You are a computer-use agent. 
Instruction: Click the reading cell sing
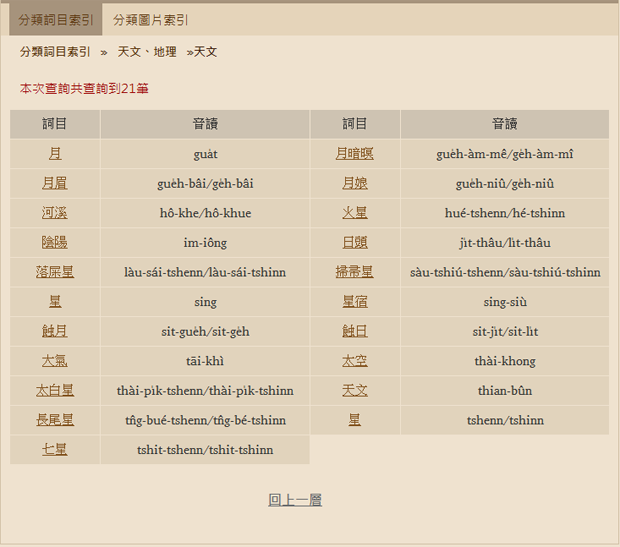pos(205,302)
